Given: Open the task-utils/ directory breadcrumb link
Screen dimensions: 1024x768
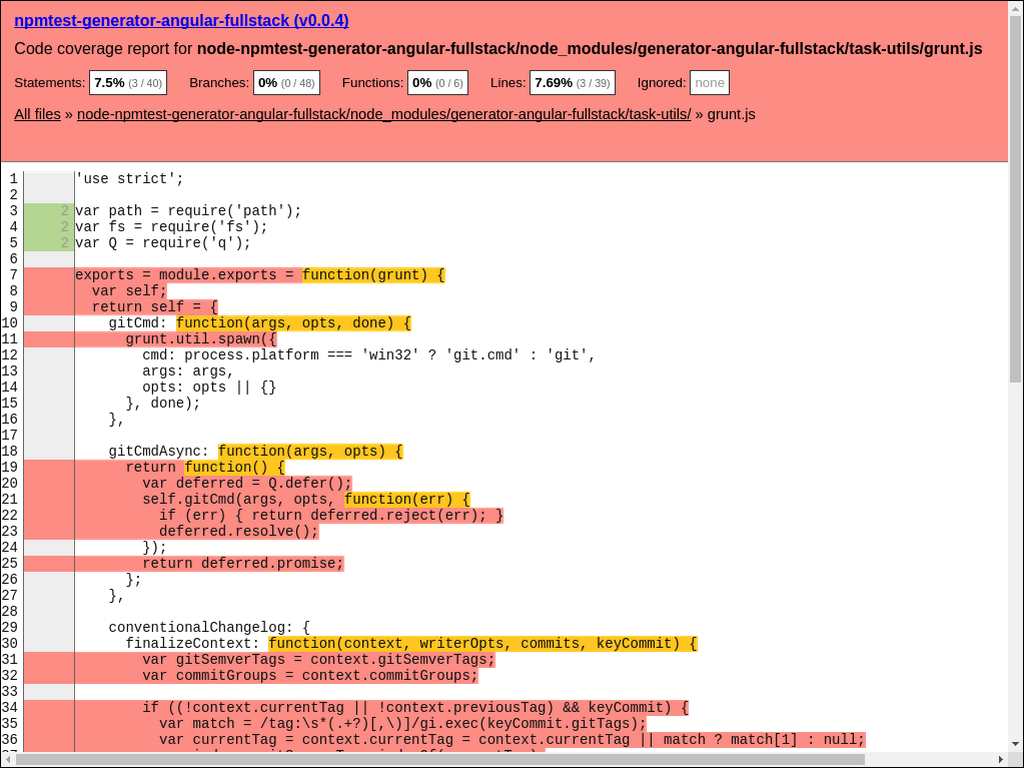Looking at the screenshot, I should tap(383, 114).
